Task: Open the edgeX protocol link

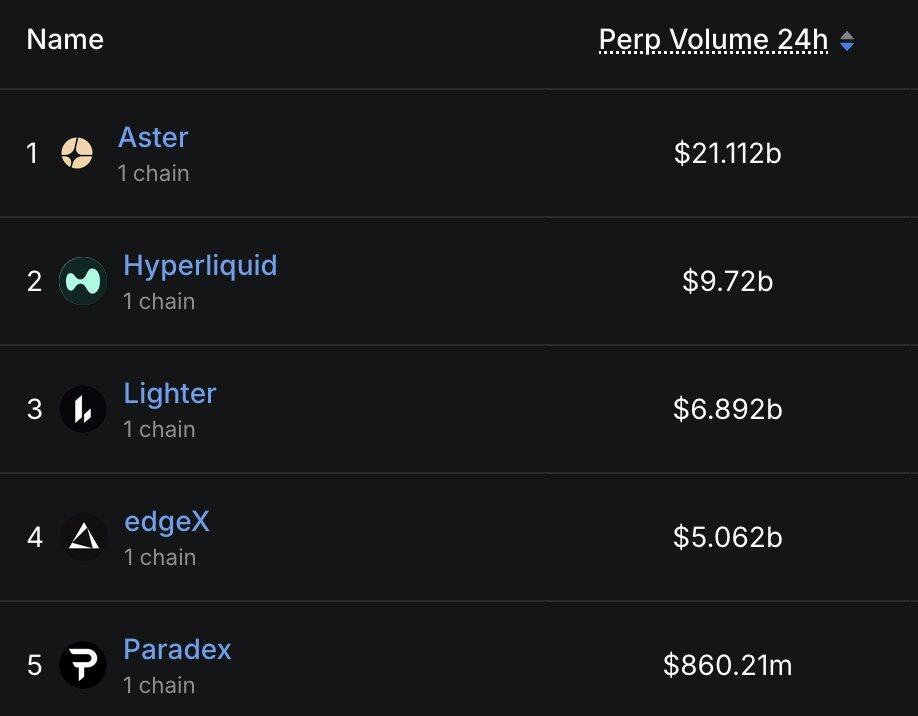Action: coord(167,521)
